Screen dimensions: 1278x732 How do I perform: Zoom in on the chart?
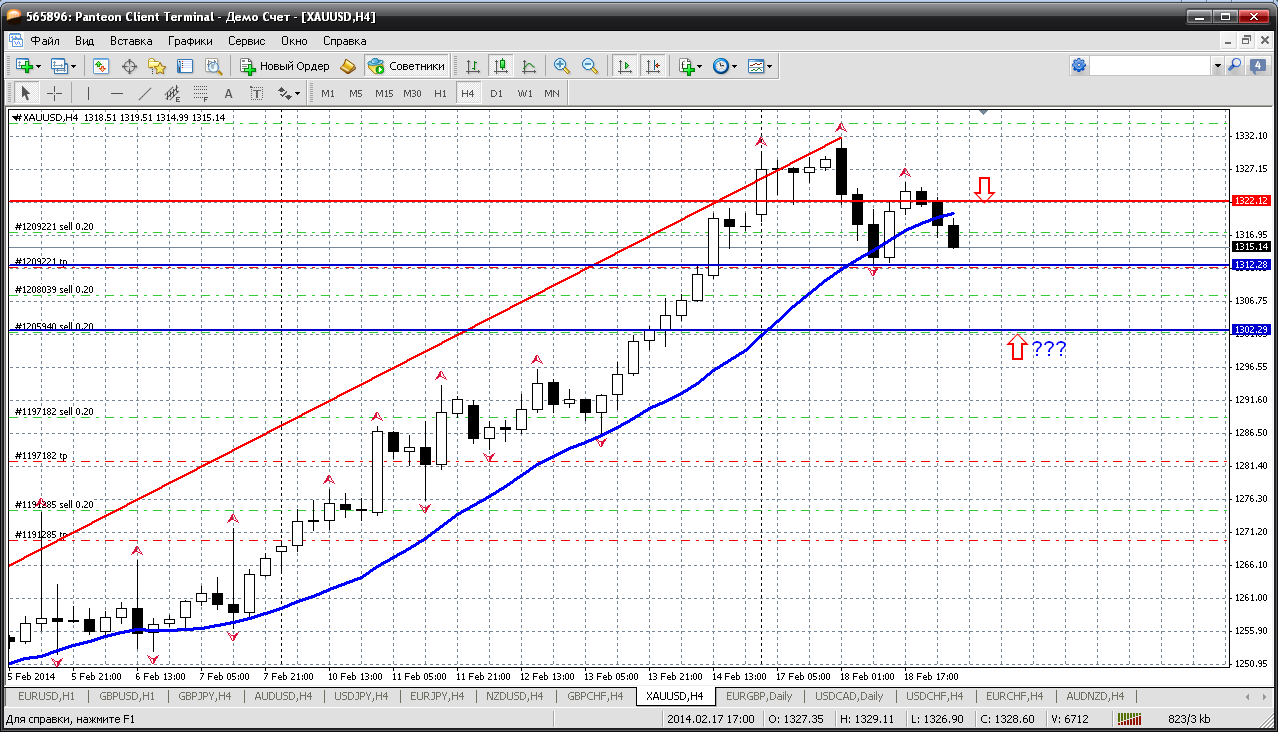tap(562, 66)
